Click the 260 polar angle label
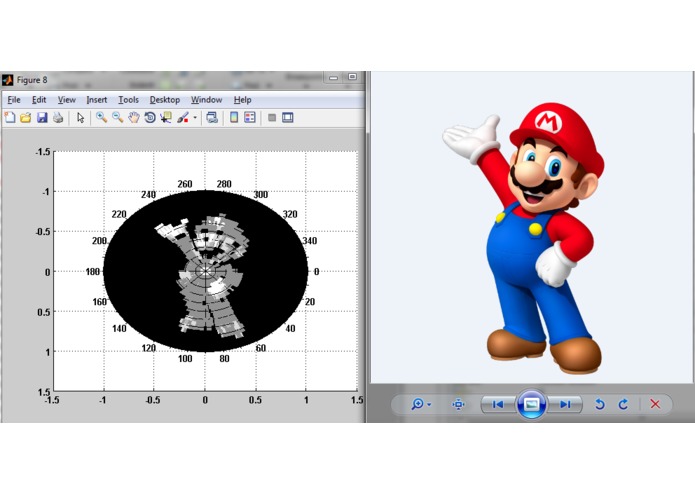The image size is (695, 494). click(x=185, y=184)
